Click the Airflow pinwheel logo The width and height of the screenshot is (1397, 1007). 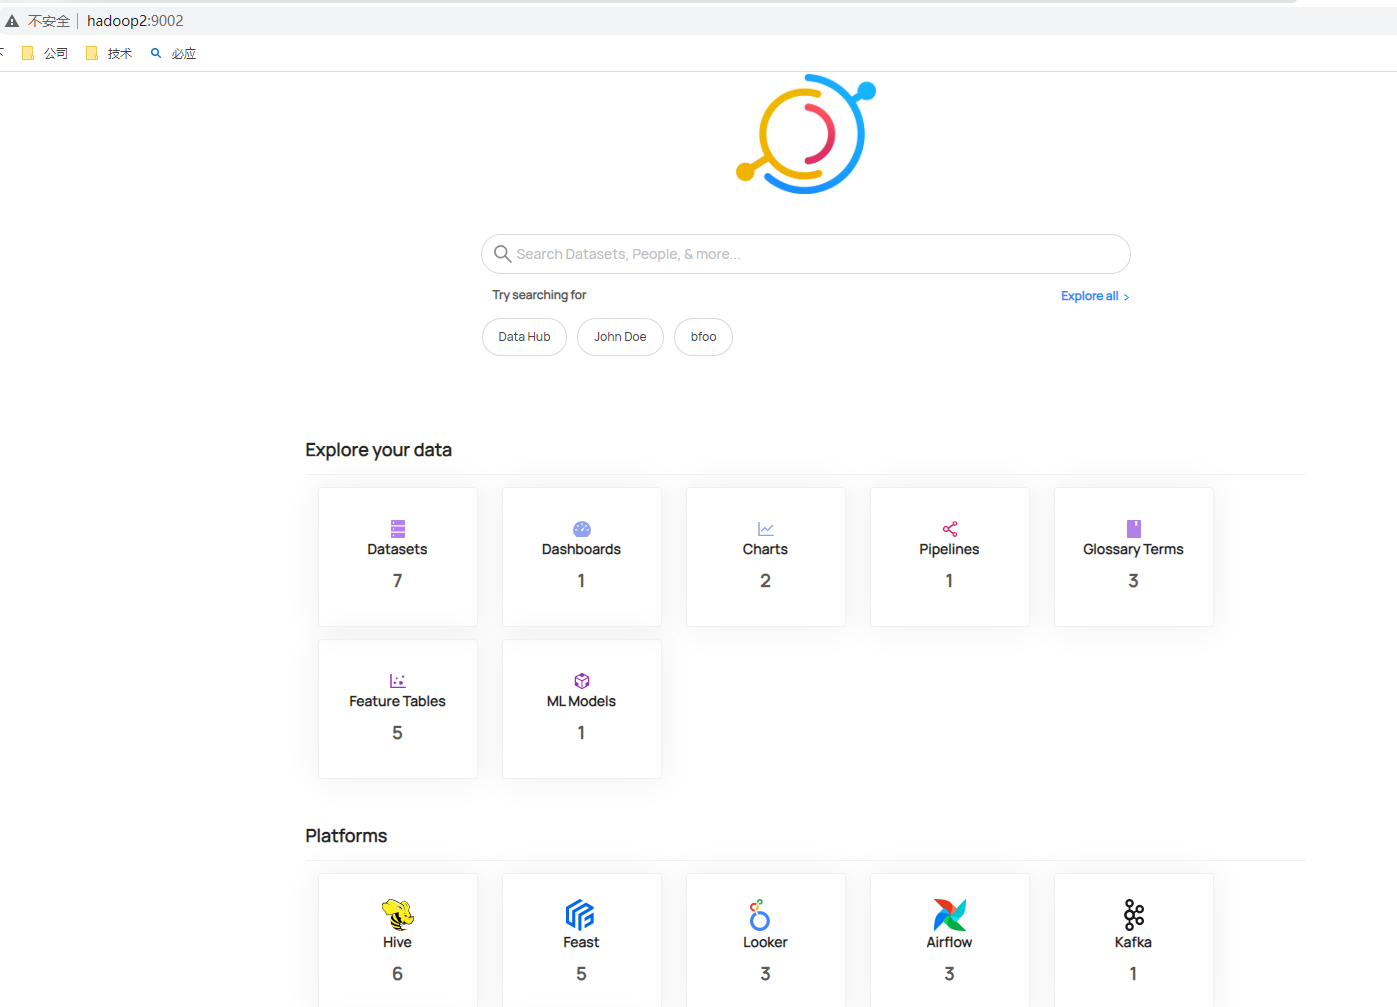coord(950,914)
